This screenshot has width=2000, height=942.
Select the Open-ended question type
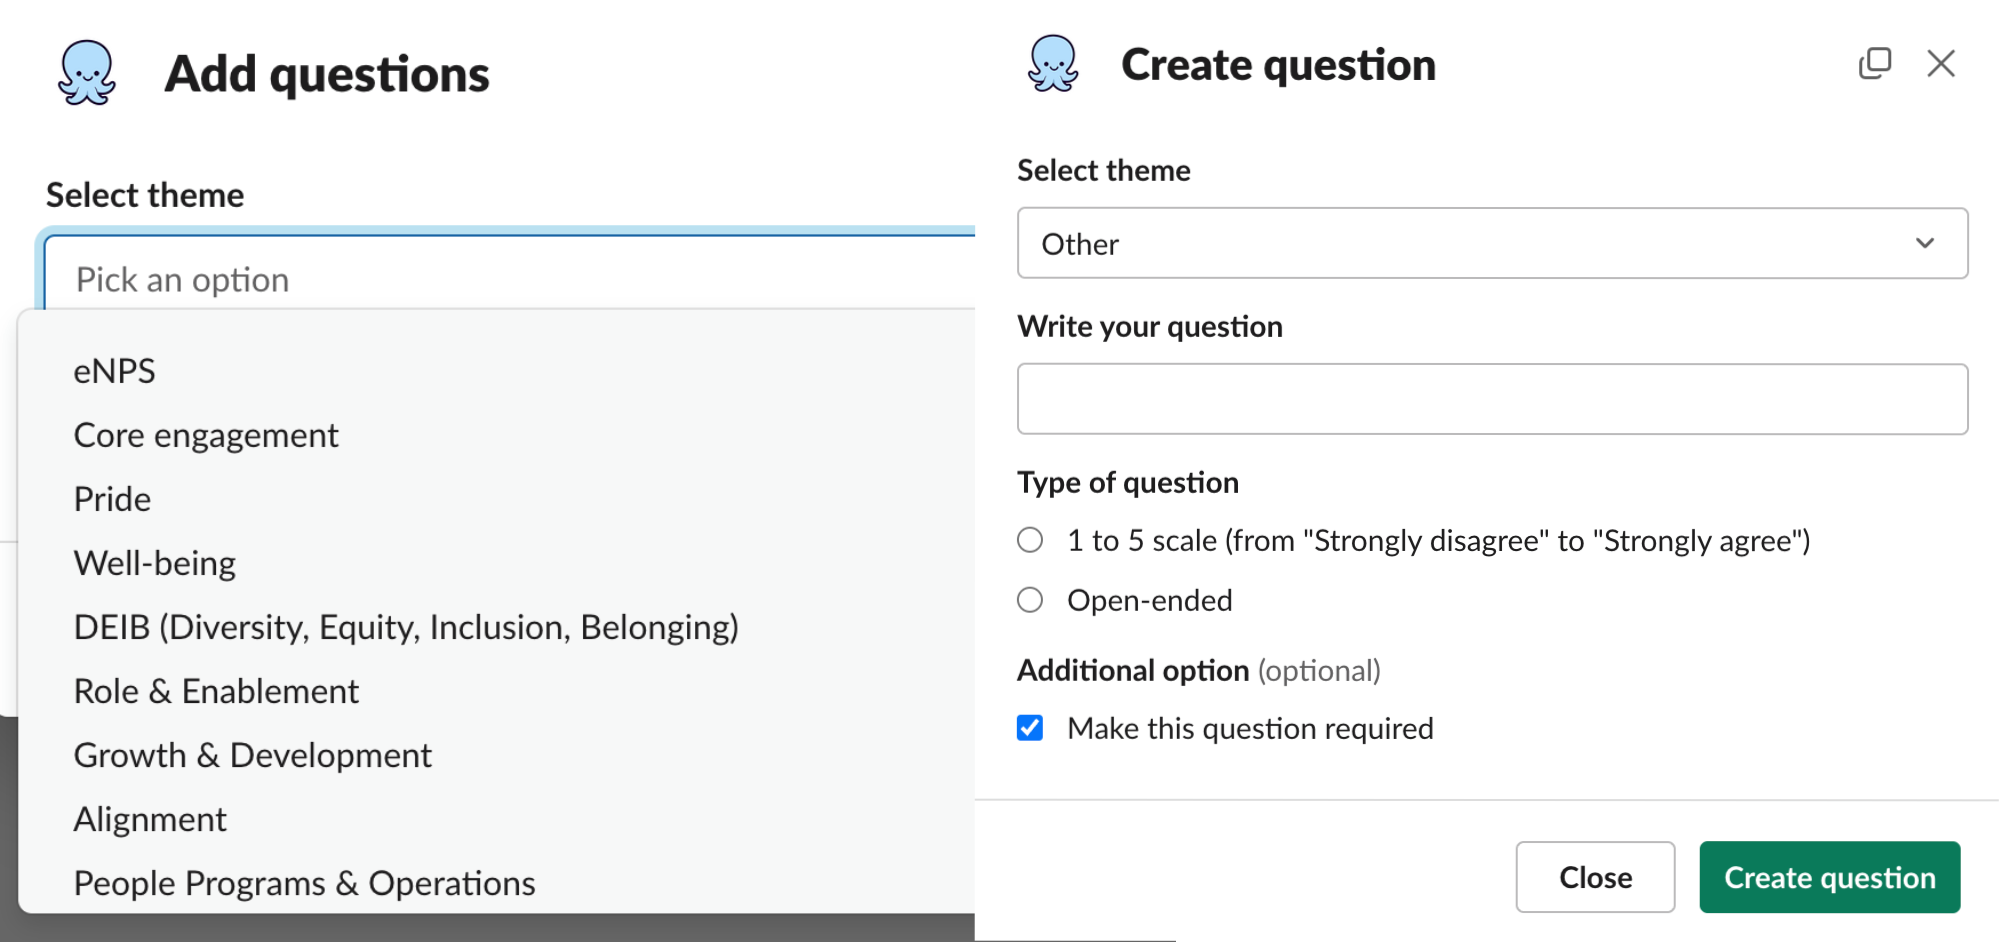pyautogui.click(x=1030, y=600)
